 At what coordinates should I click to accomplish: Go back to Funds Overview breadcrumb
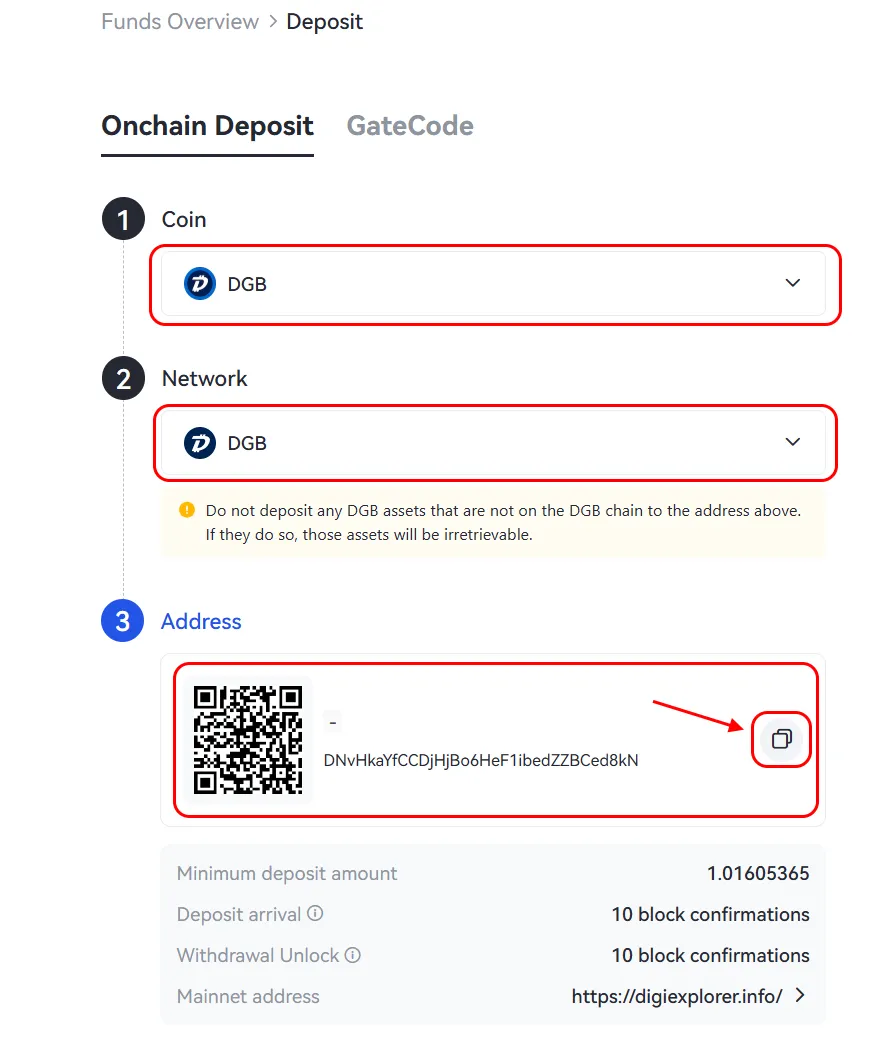coord(180,22)
